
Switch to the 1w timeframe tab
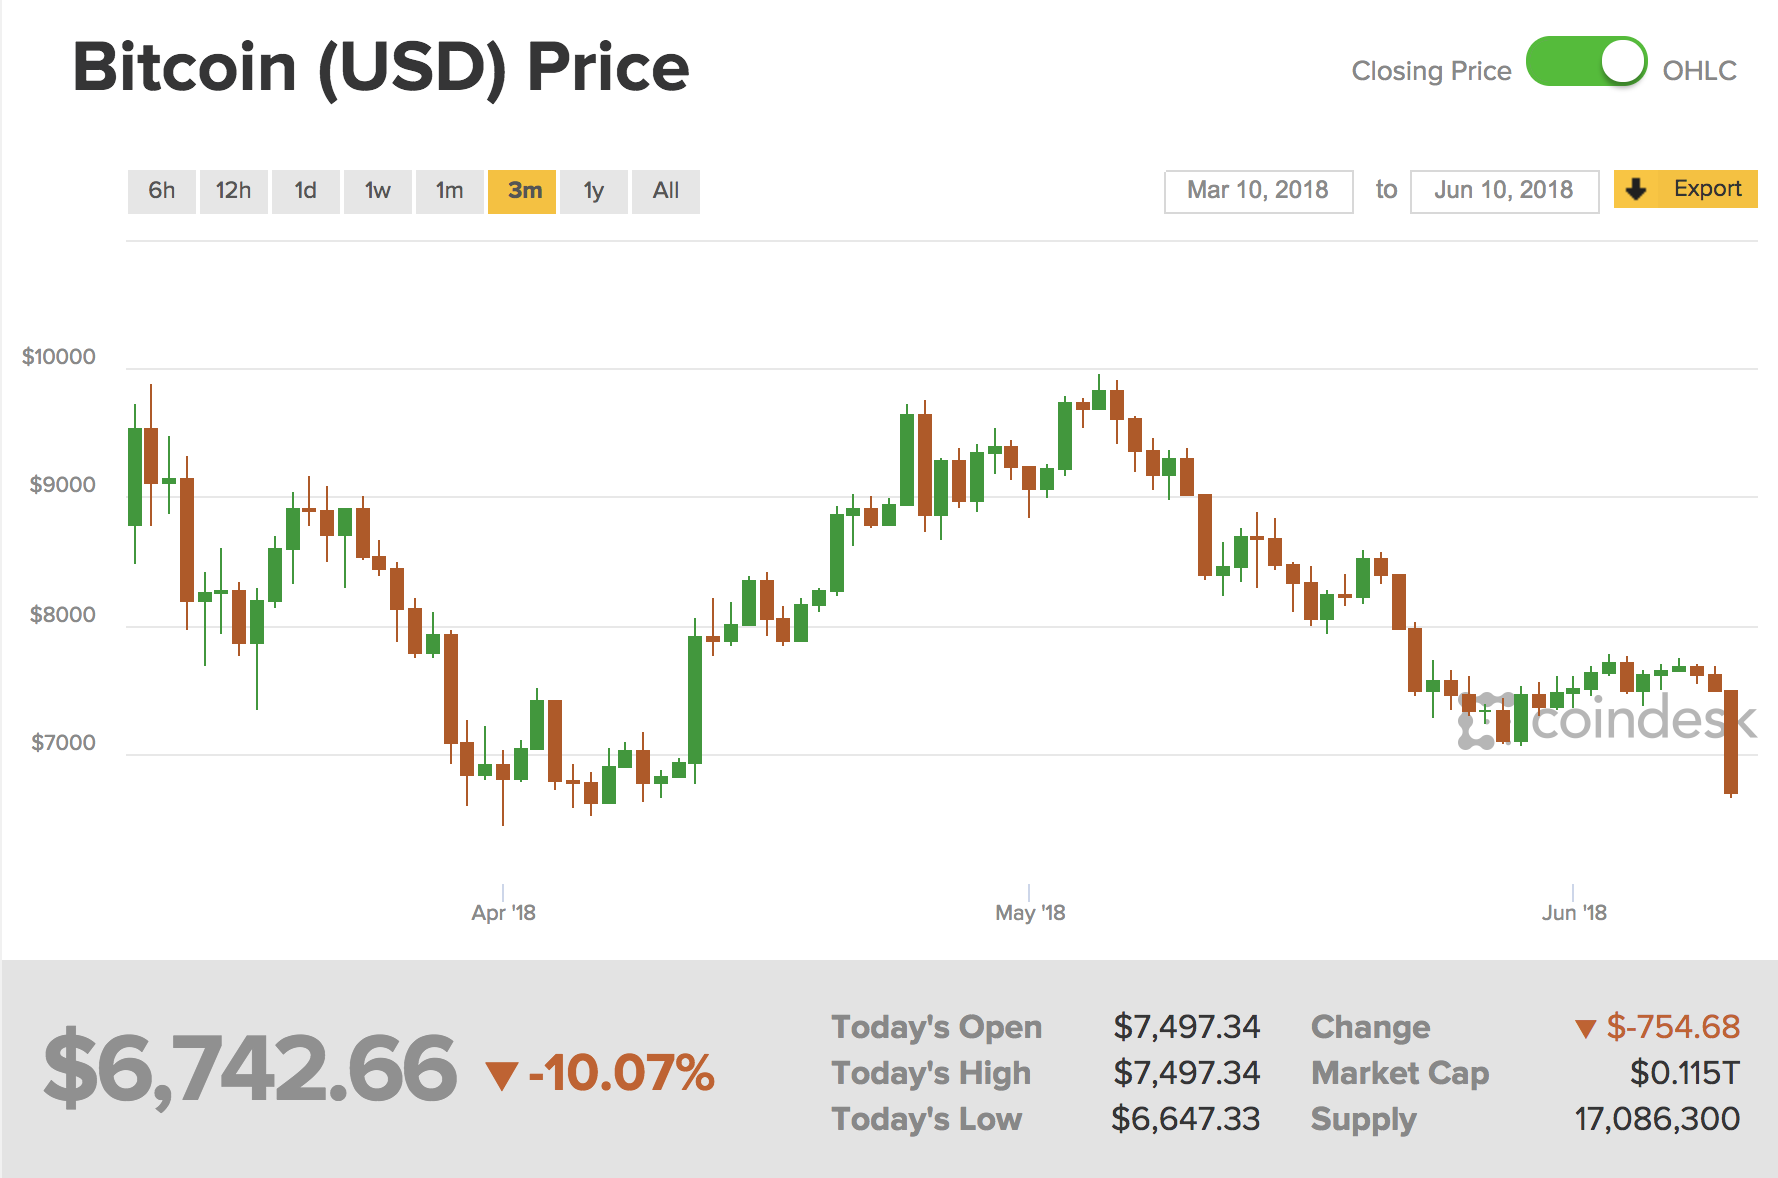pos(377,190)
